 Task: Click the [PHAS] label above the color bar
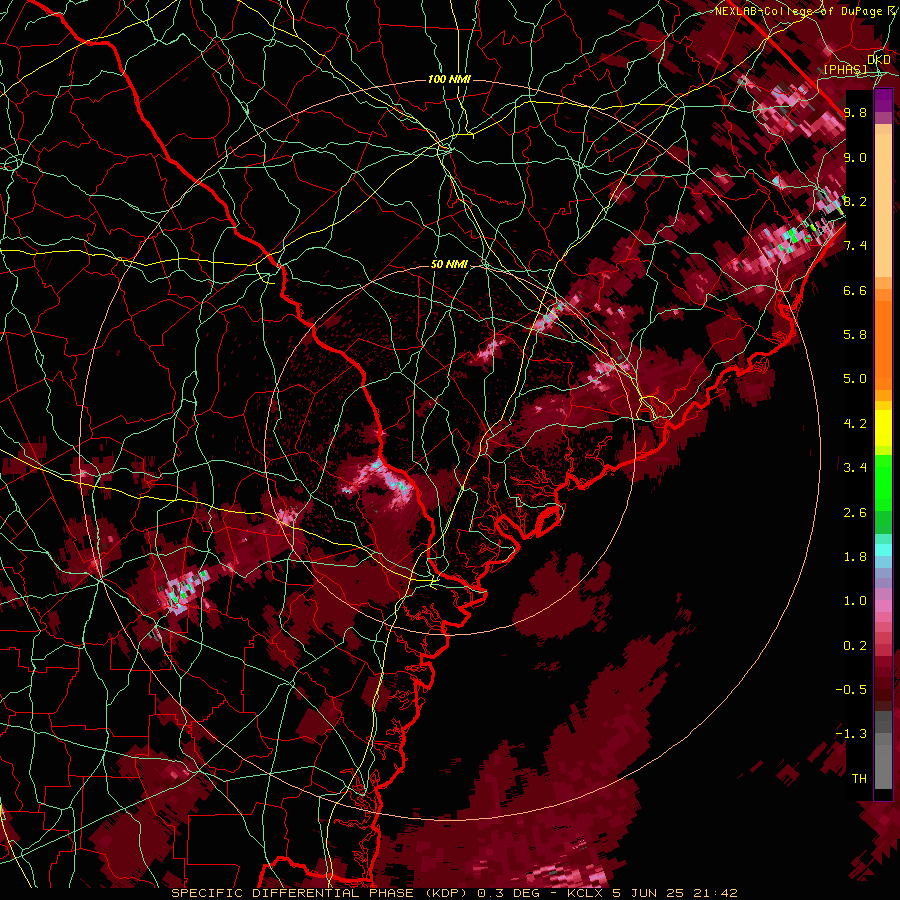[x=845, y=70]
